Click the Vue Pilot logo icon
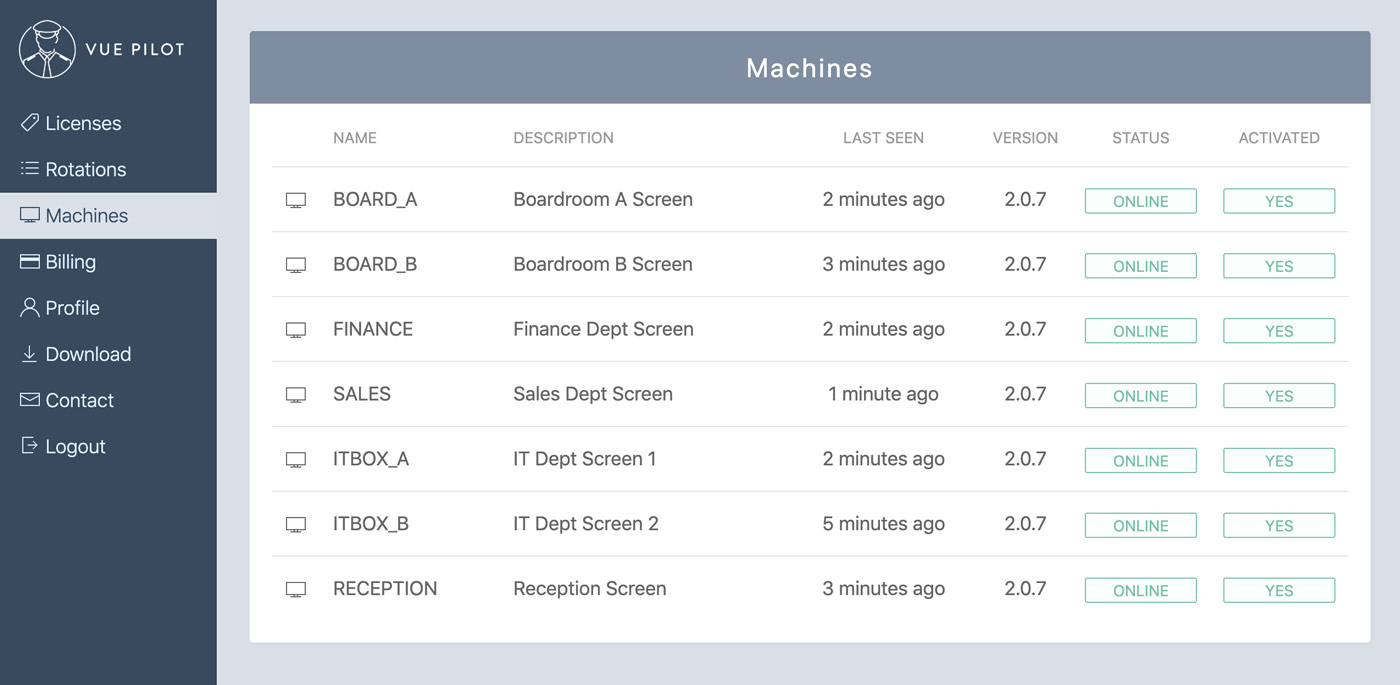This screenshot has height=685, width=1400. tap(47, 49)
